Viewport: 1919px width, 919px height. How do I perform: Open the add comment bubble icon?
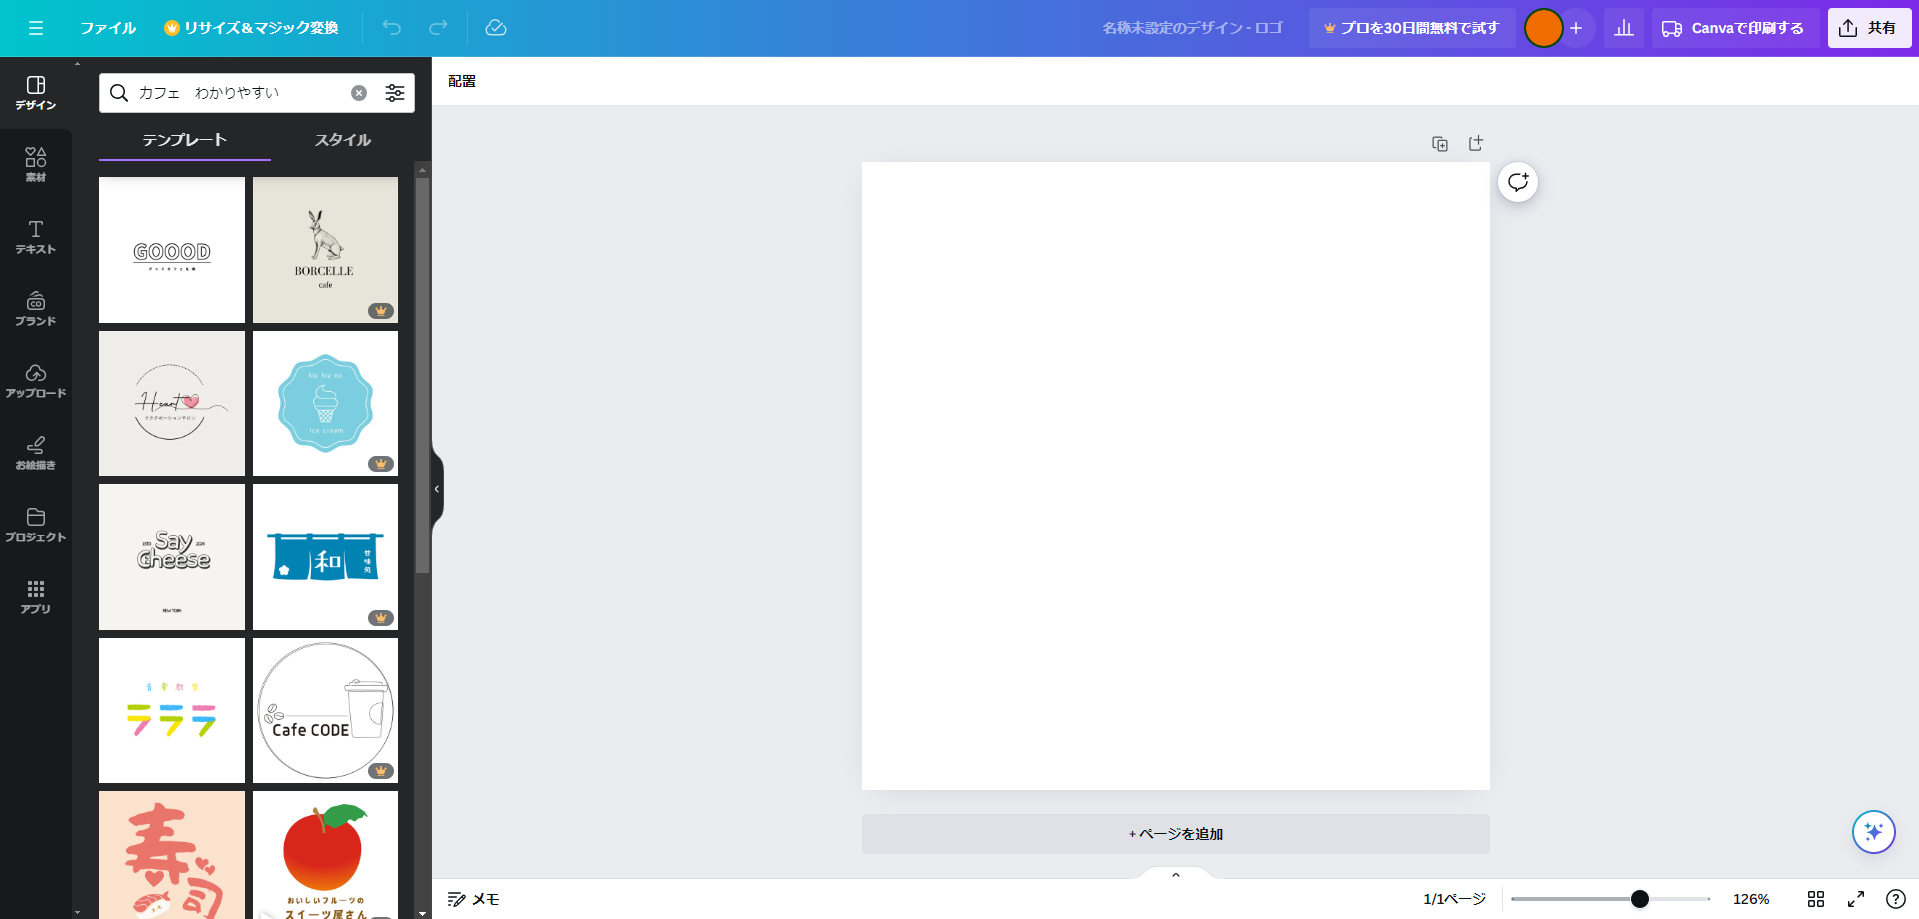[1517, 182]
